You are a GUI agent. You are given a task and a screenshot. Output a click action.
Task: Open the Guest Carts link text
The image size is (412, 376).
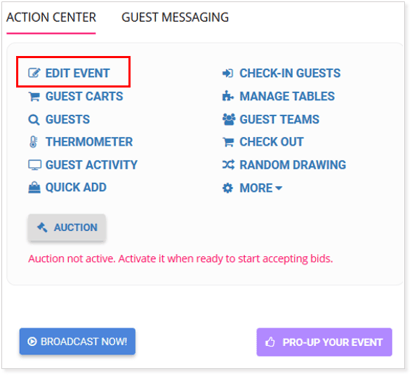click(84, 96)
